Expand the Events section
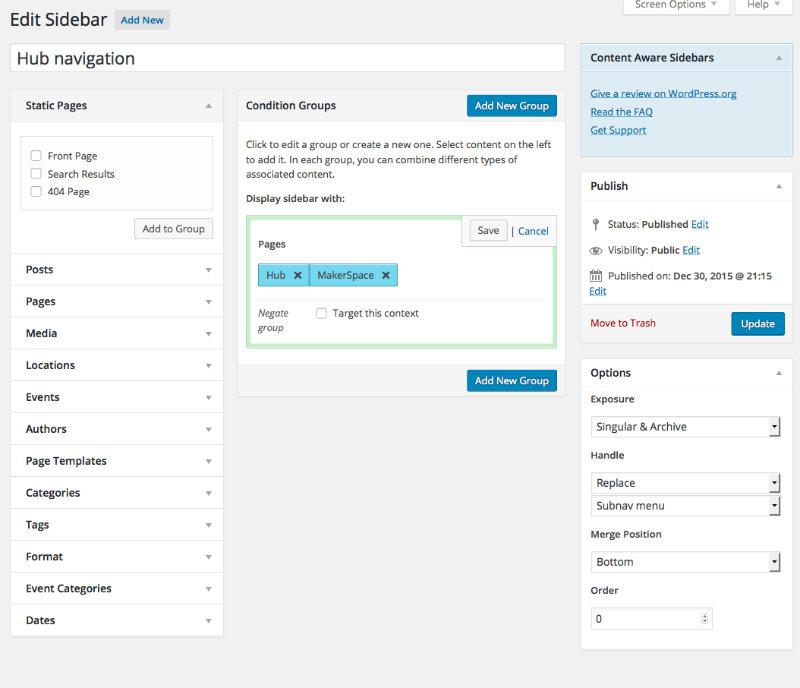800x688 pixels. (117, 397)
